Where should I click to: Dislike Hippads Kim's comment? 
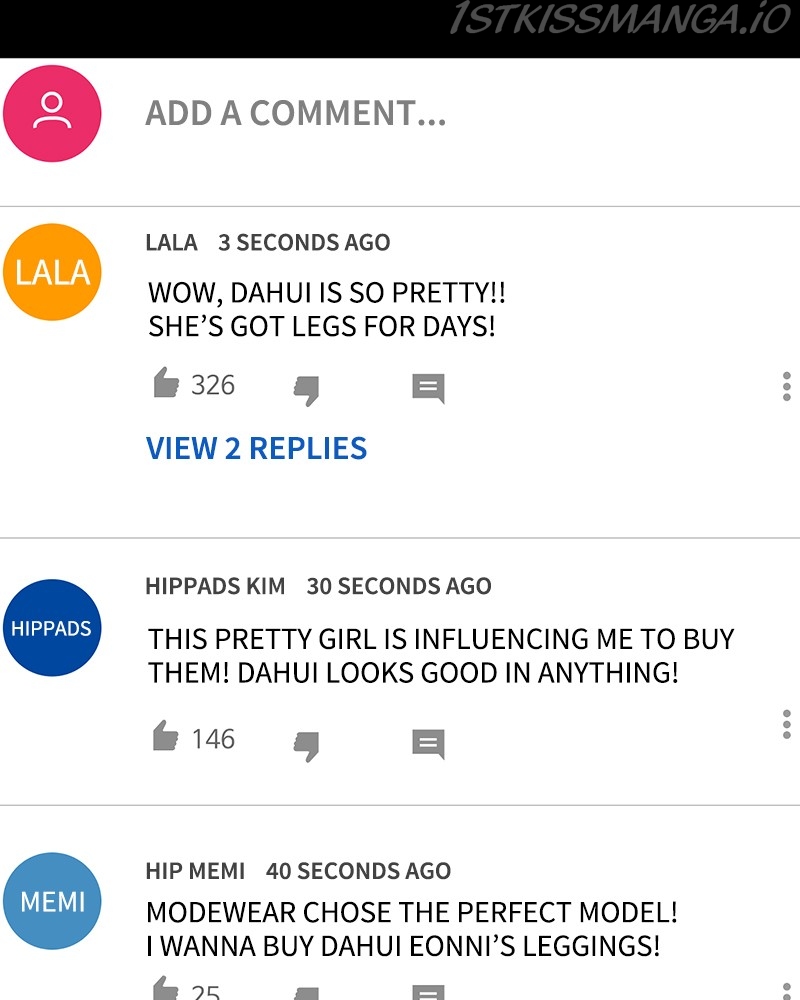306,746
